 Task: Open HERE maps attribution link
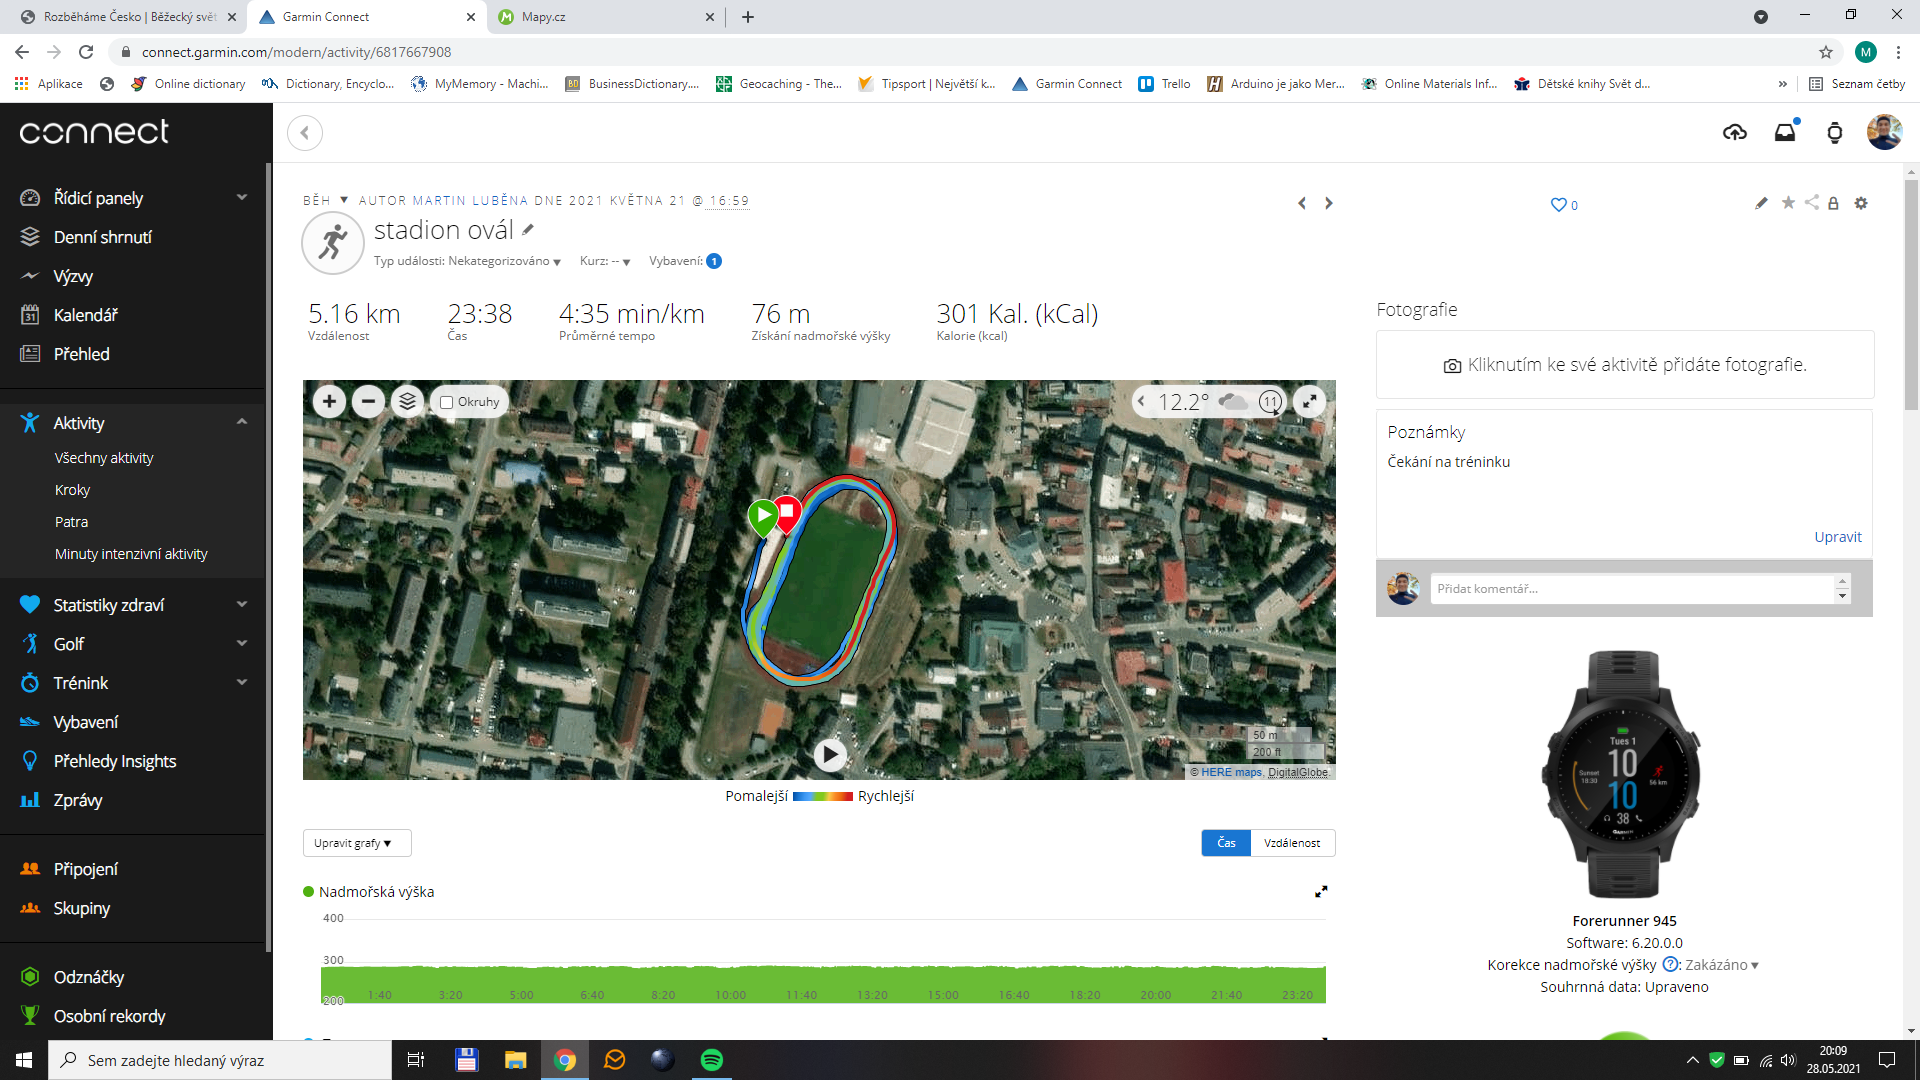coord(1231,772)
